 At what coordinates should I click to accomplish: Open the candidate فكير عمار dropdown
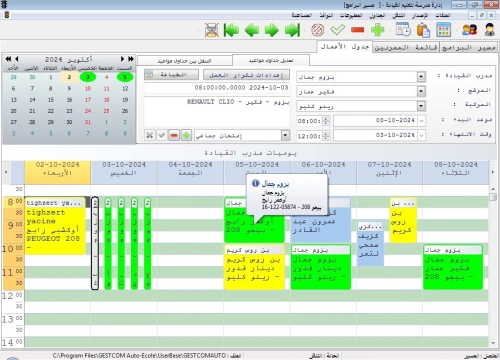pyautogui.click(x=421, y=91)
